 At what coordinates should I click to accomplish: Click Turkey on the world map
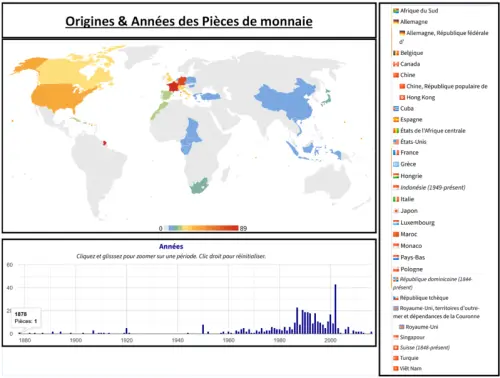click(x=211, y=96)
